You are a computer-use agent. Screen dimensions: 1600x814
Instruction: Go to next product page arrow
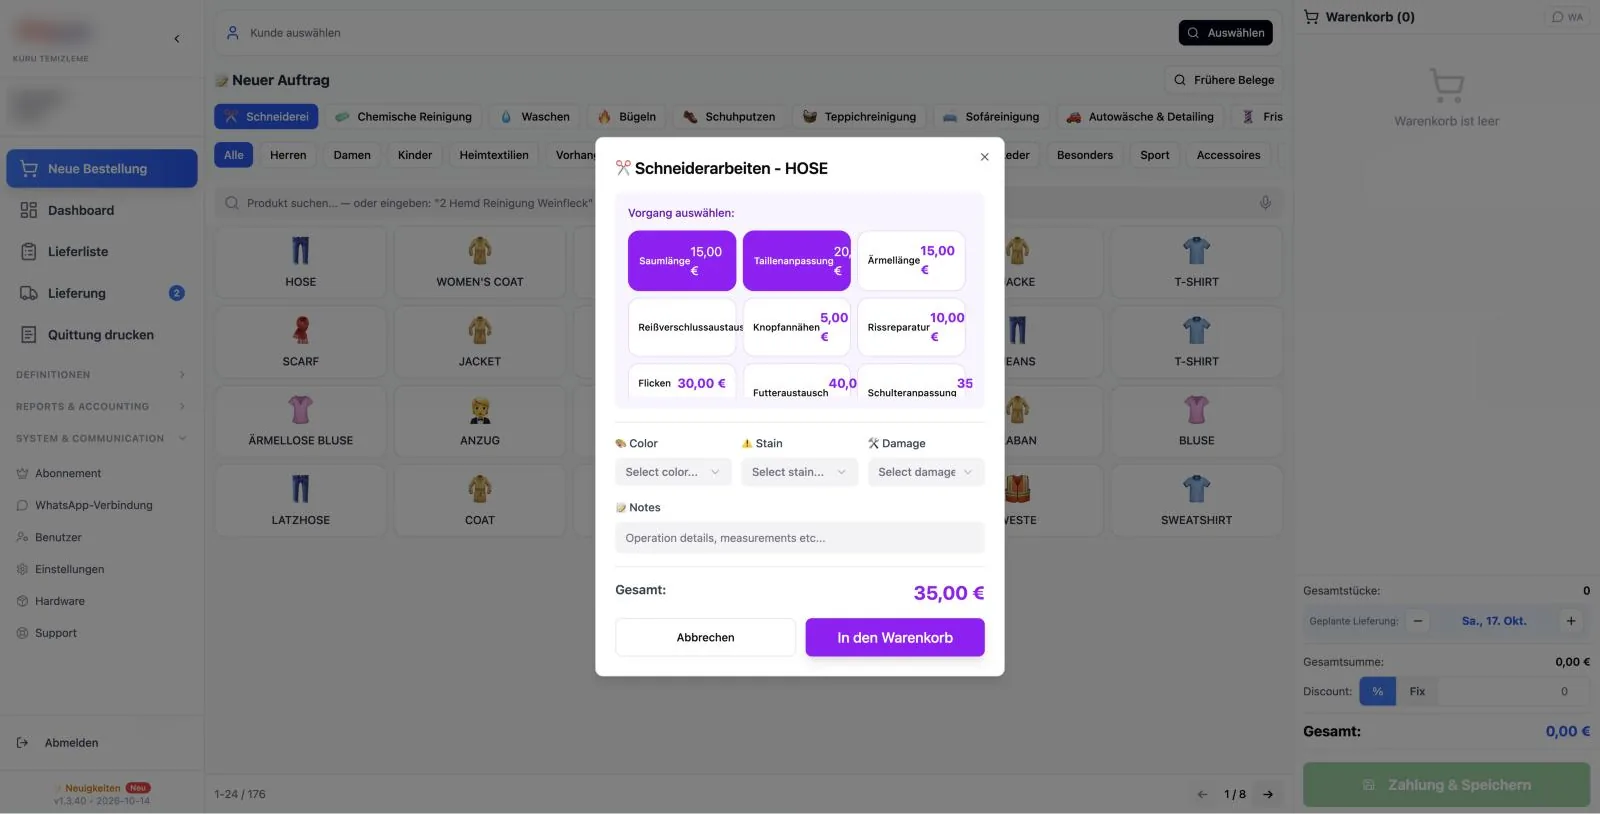tap(1268, 794)
